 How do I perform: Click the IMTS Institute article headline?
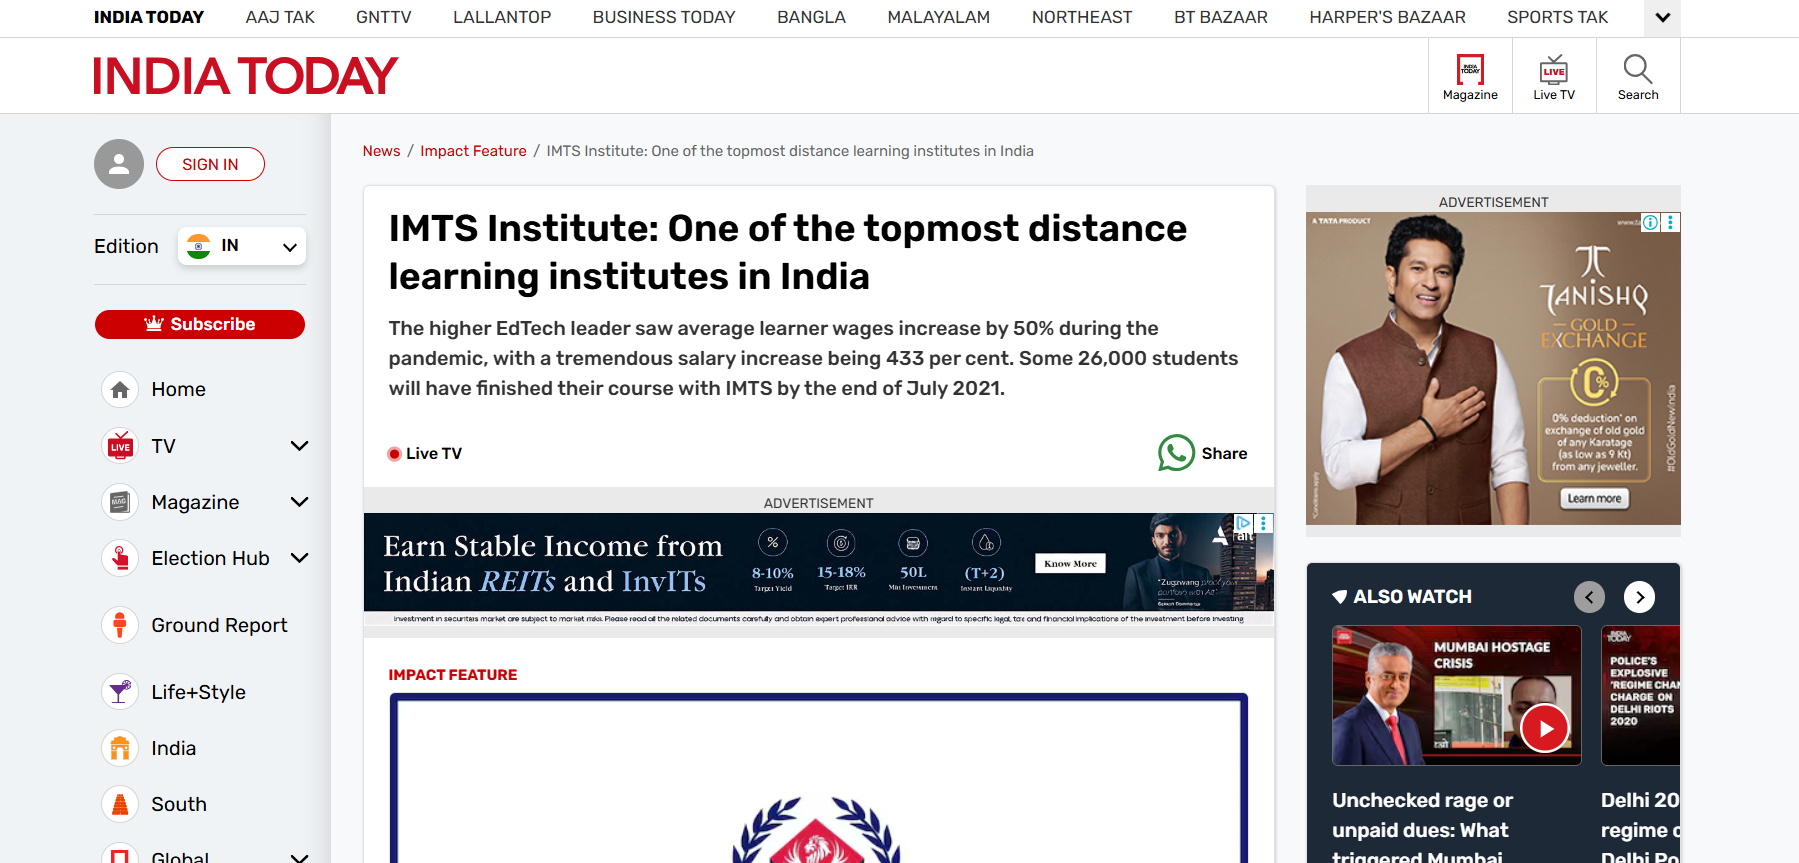tap(788, 252)
